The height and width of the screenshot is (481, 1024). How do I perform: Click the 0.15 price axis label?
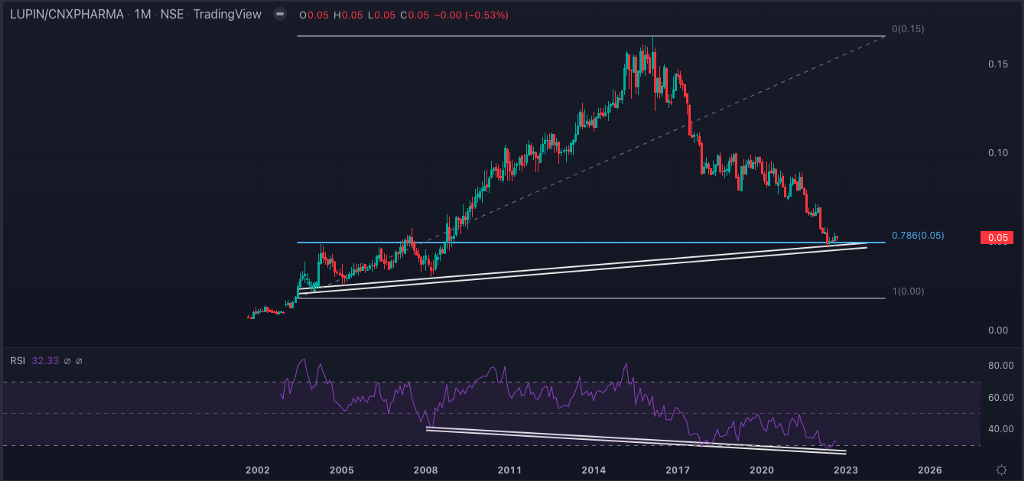(x=998, y=64)
